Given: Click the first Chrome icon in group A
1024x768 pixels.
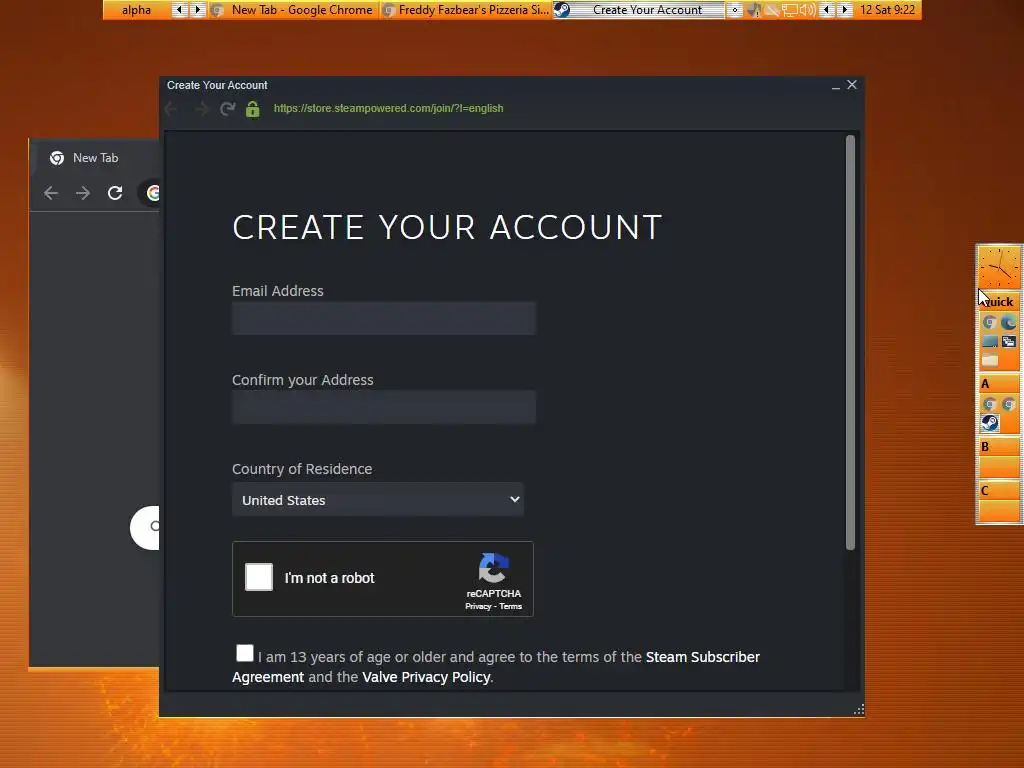Looking at the screenshot, I should 989,404.
